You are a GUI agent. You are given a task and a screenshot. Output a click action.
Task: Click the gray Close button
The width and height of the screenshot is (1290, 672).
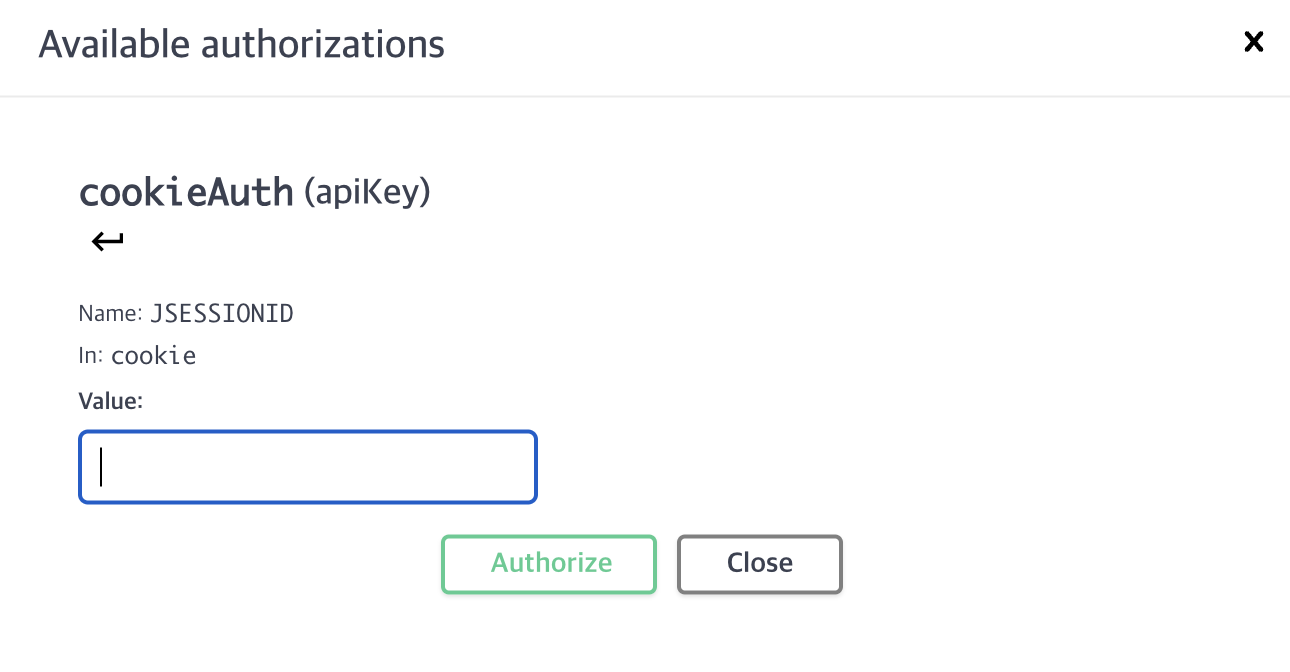(x=759, y=563)
